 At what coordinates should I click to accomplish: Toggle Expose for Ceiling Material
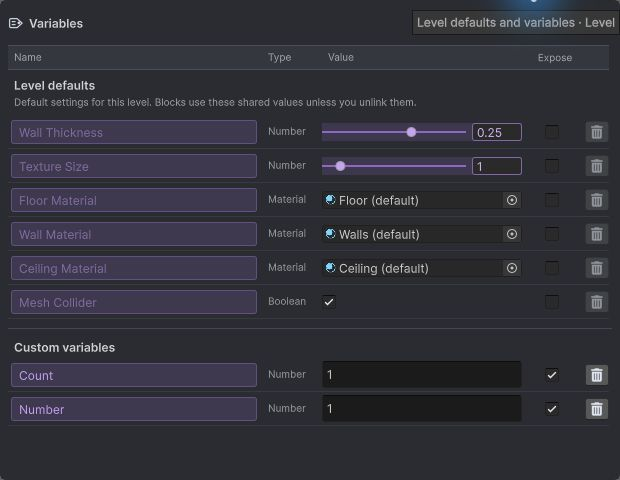pyautogui.click(x=552, y=268)
